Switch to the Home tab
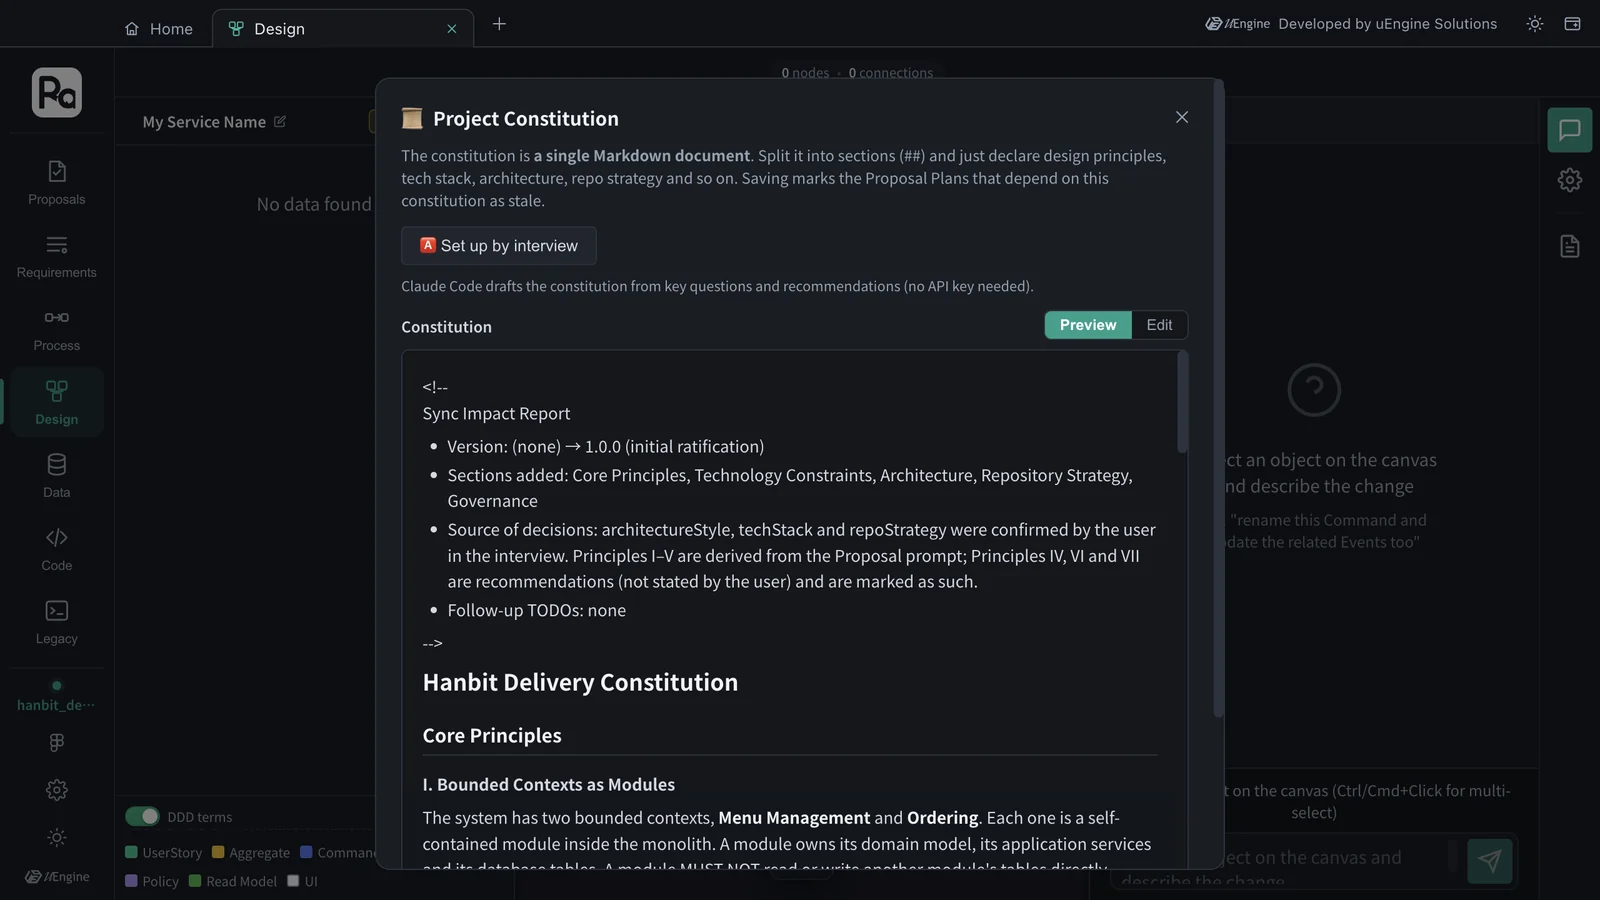The image size is (1600, 900). coord(159,29)
